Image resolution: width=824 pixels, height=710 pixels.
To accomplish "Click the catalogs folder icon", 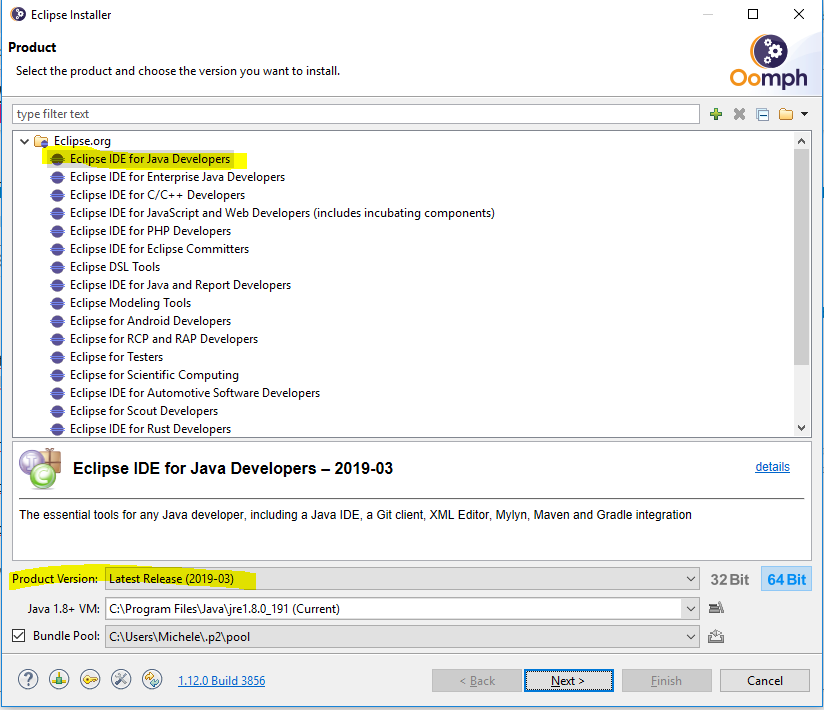I will tap(786, 114).
